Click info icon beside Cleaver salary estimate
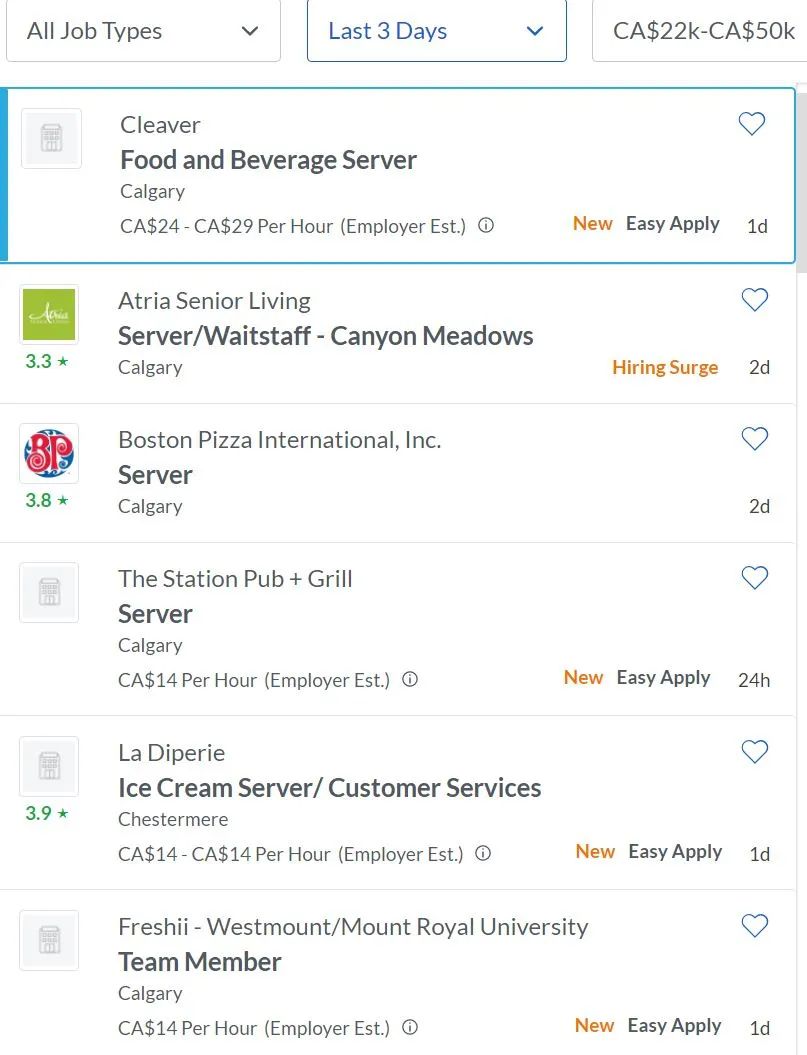The height and width of the screenshot is (1055, 807). (486, 226)
